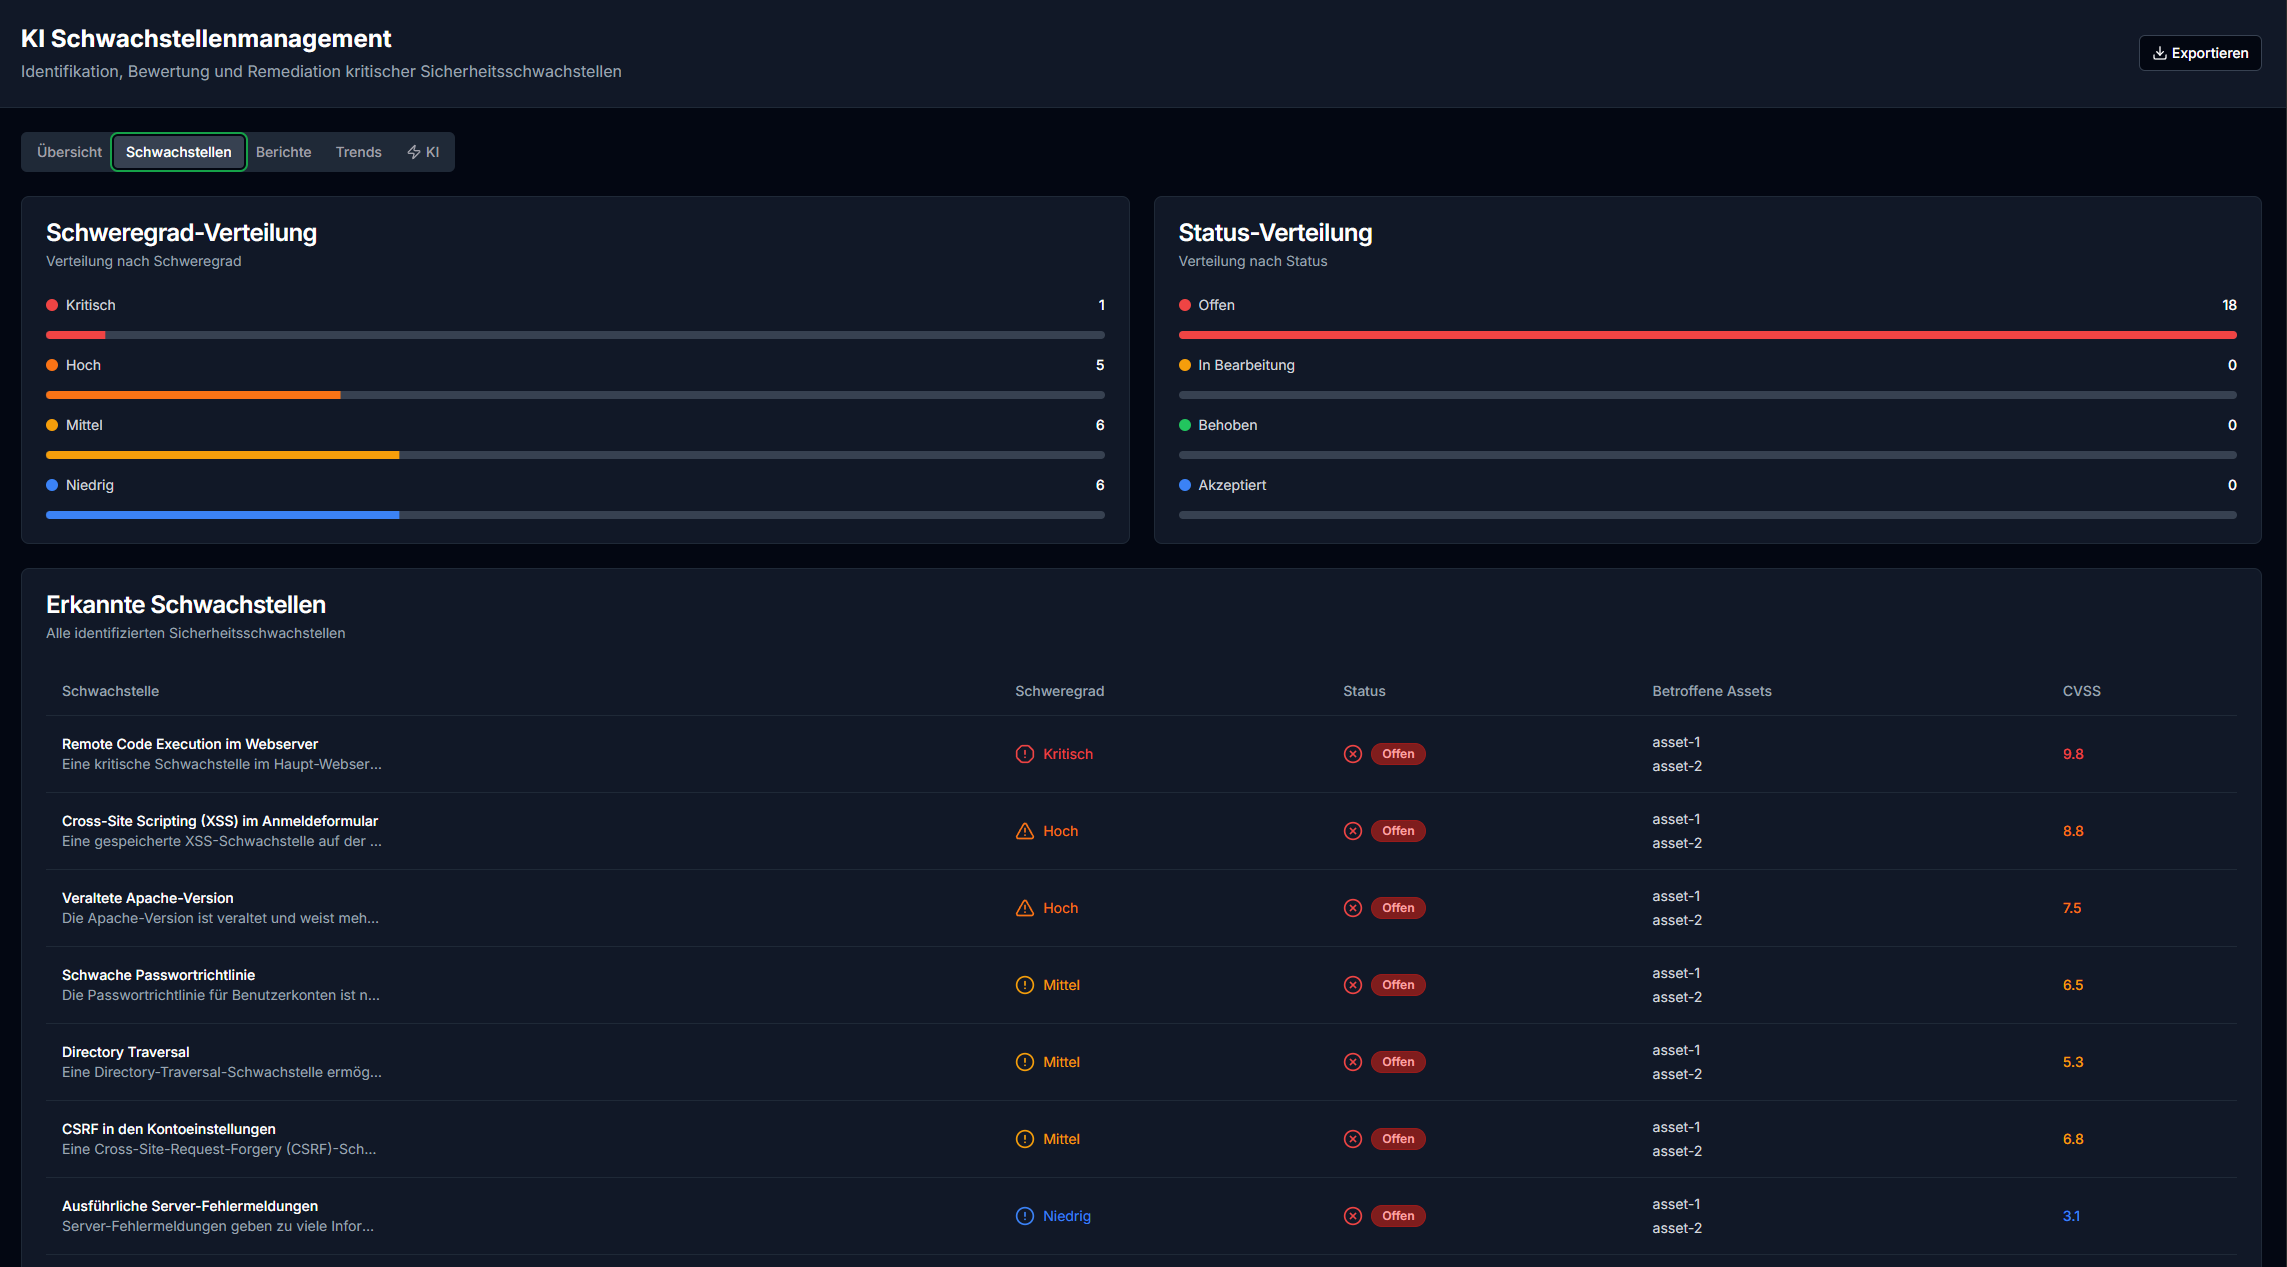Toggle the Offen badge on Directory Traversal row
The width and height of the screenshot is (2287, 1267).
coord(1398,1061)
